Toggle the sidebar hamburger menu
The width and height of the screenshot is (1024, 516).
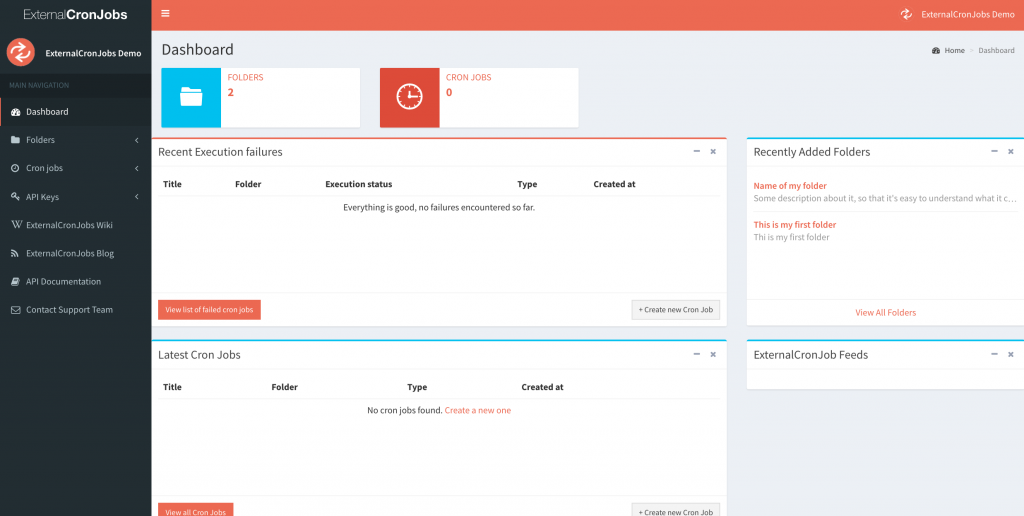(165, 14)
